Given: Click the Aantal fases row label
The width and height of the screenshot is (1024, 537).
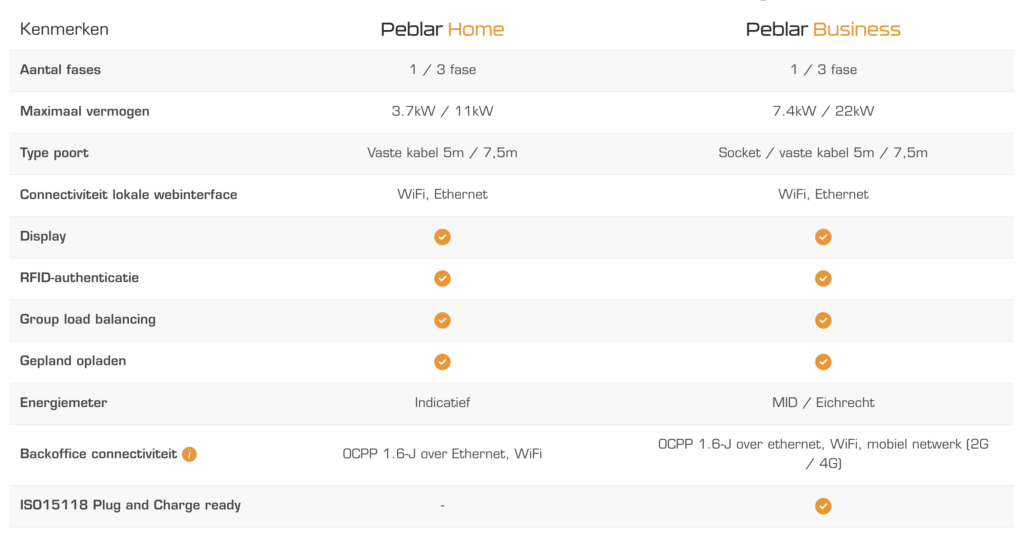Looking at the screenshot, I should (x=60, y=70).
